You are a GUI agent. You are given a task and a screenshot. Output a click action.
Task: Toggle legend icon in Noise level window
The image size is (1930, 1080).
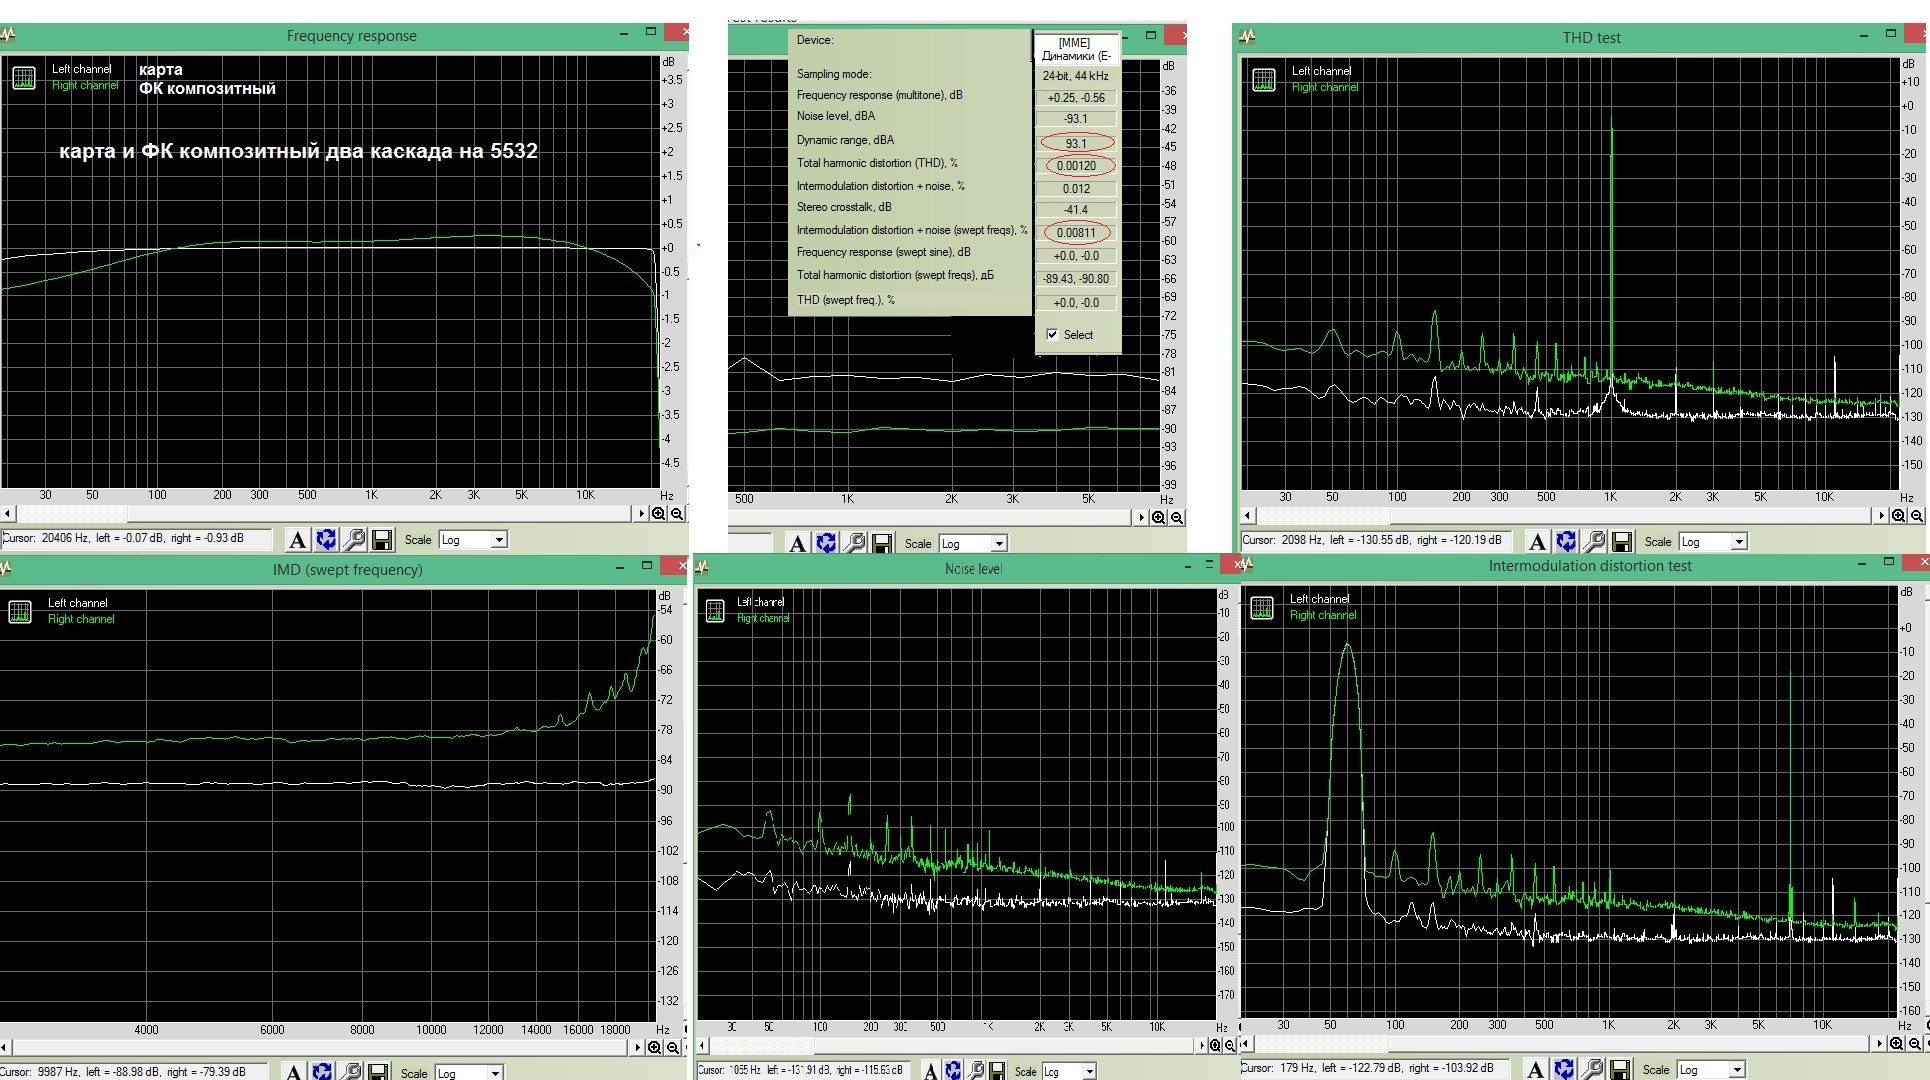(715, 610)
